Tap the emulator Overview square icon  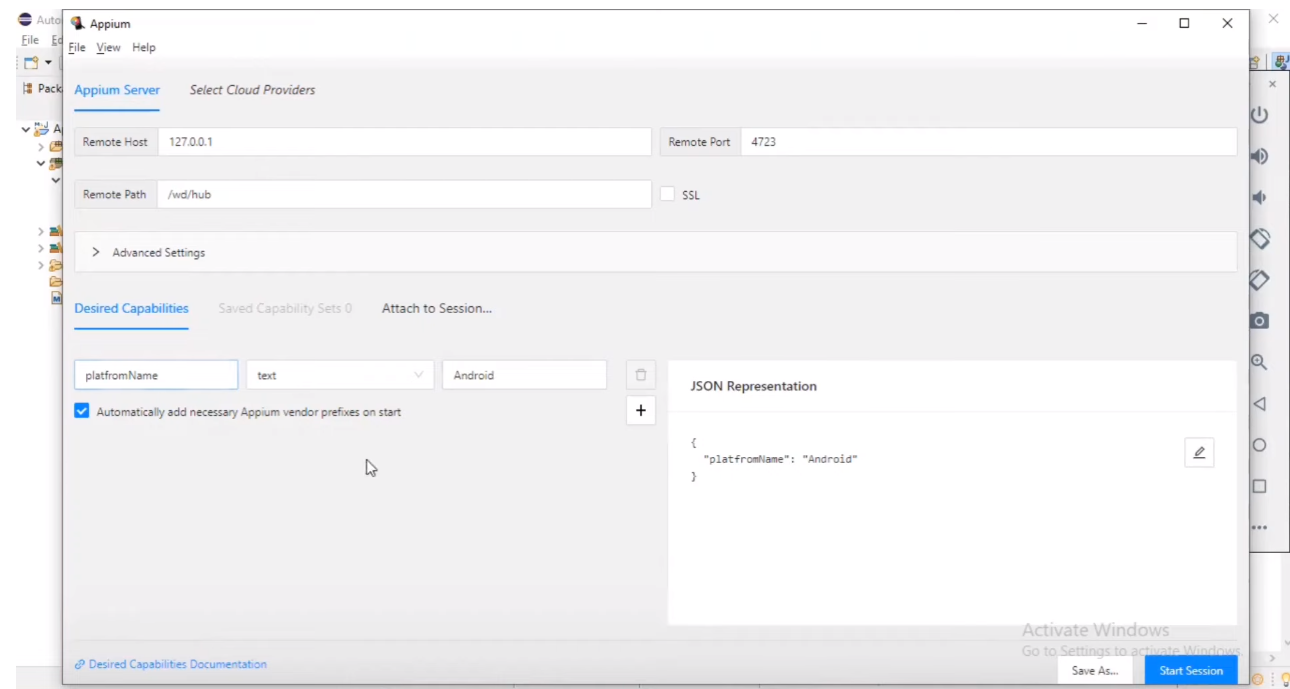[1260, 486]
